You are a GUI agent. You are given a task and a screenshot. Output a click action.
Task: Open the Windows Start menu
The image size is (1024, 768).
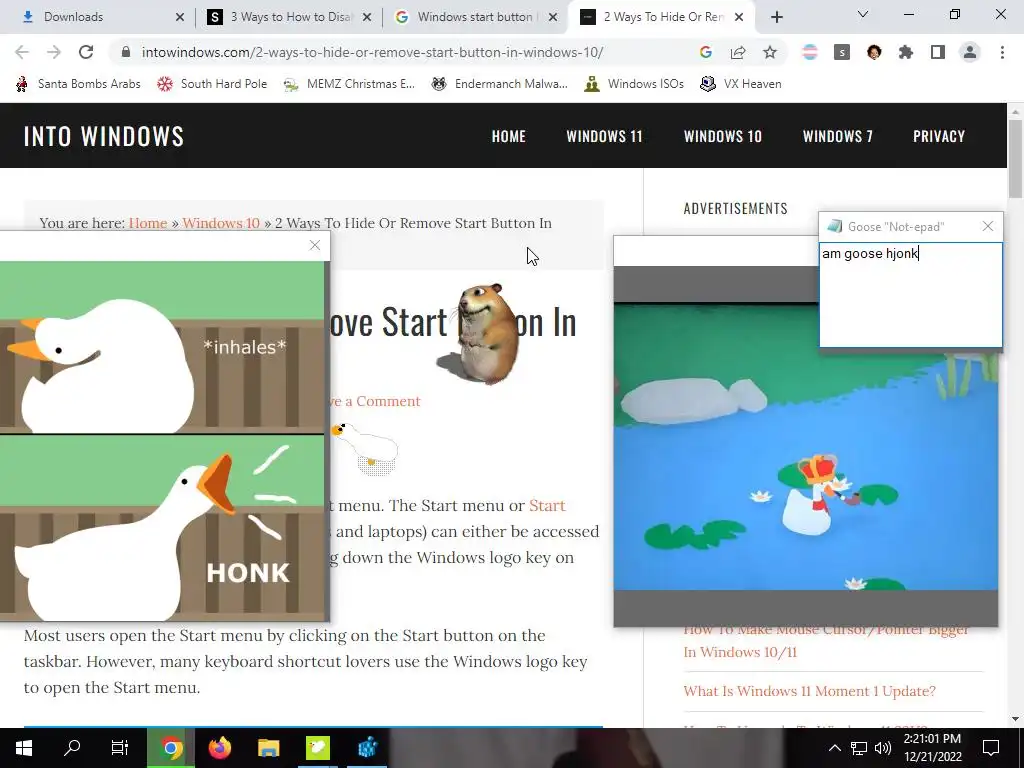point(24,748)
